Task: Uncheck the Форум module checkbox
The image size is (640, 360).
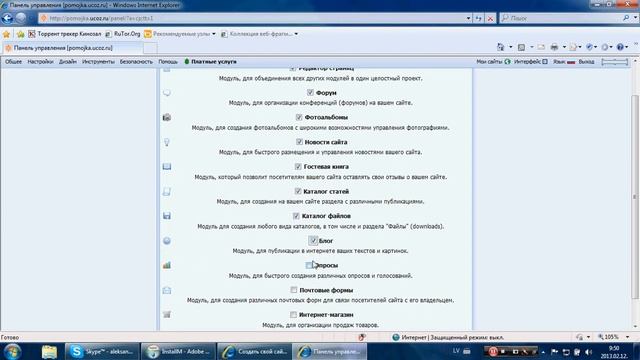Action: point(310,93)
